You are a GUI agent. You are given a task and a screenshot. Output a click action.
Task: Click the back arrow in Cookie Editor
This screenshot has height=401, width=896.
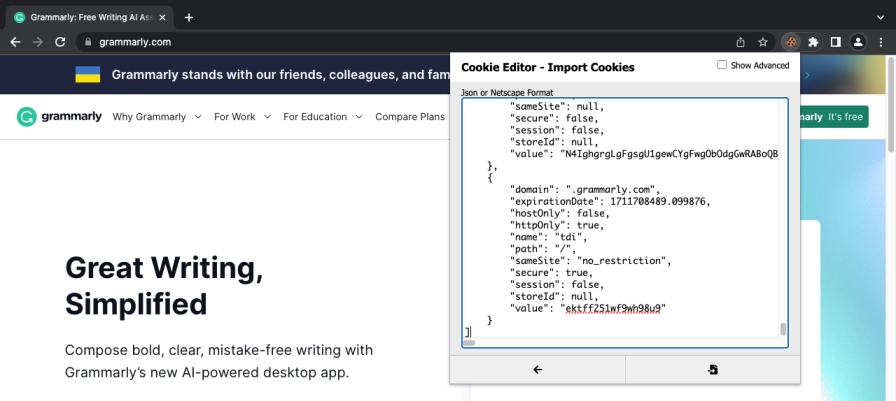pyautogui.click(x=537, y=370)
